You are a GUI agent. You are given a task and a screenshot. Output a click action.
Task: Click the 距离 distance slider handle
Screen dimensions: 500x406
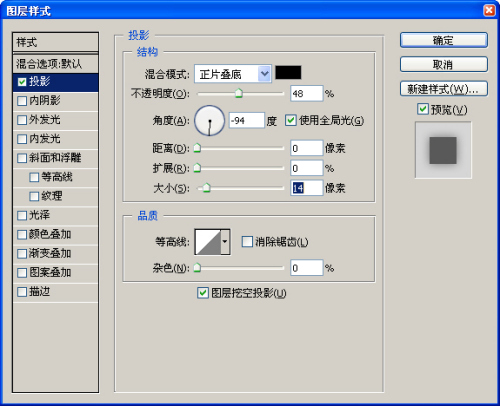tap(197, 148)
